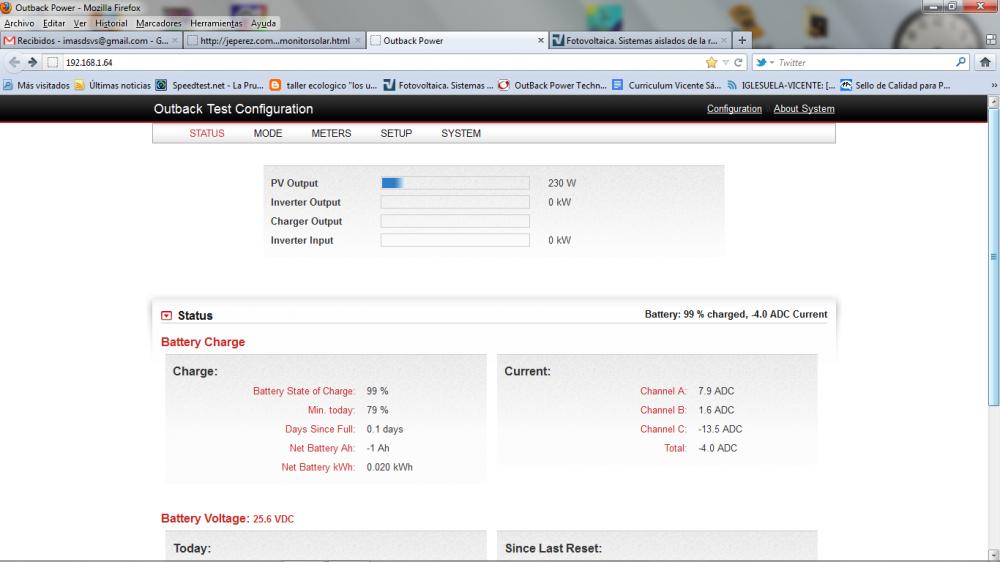This screenshot has height=562, width=1000.
Task: Select the METERS navigation tab
Action: tap(331, 133)
